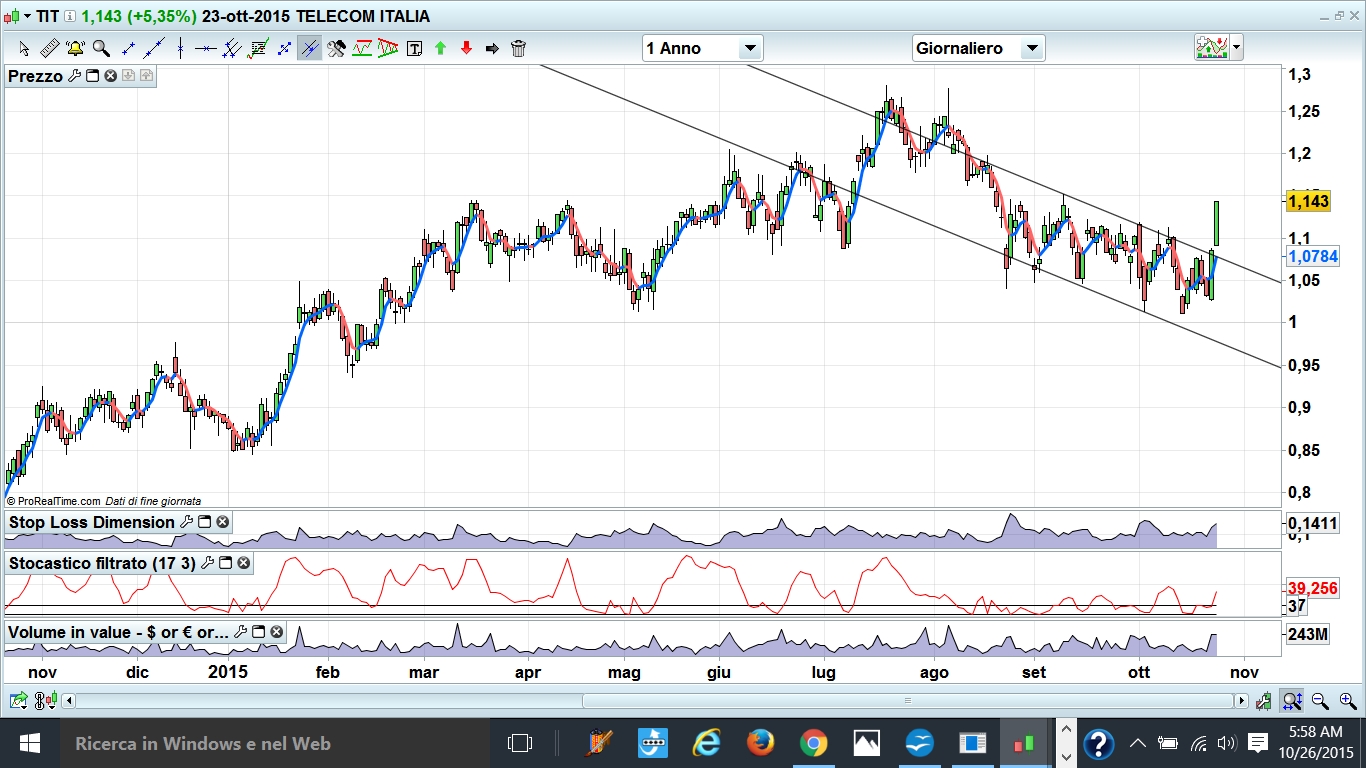This screenshot has height=768, width=1366.
Task: Click the highlighted channel line tool
Action: pos(310,48)
